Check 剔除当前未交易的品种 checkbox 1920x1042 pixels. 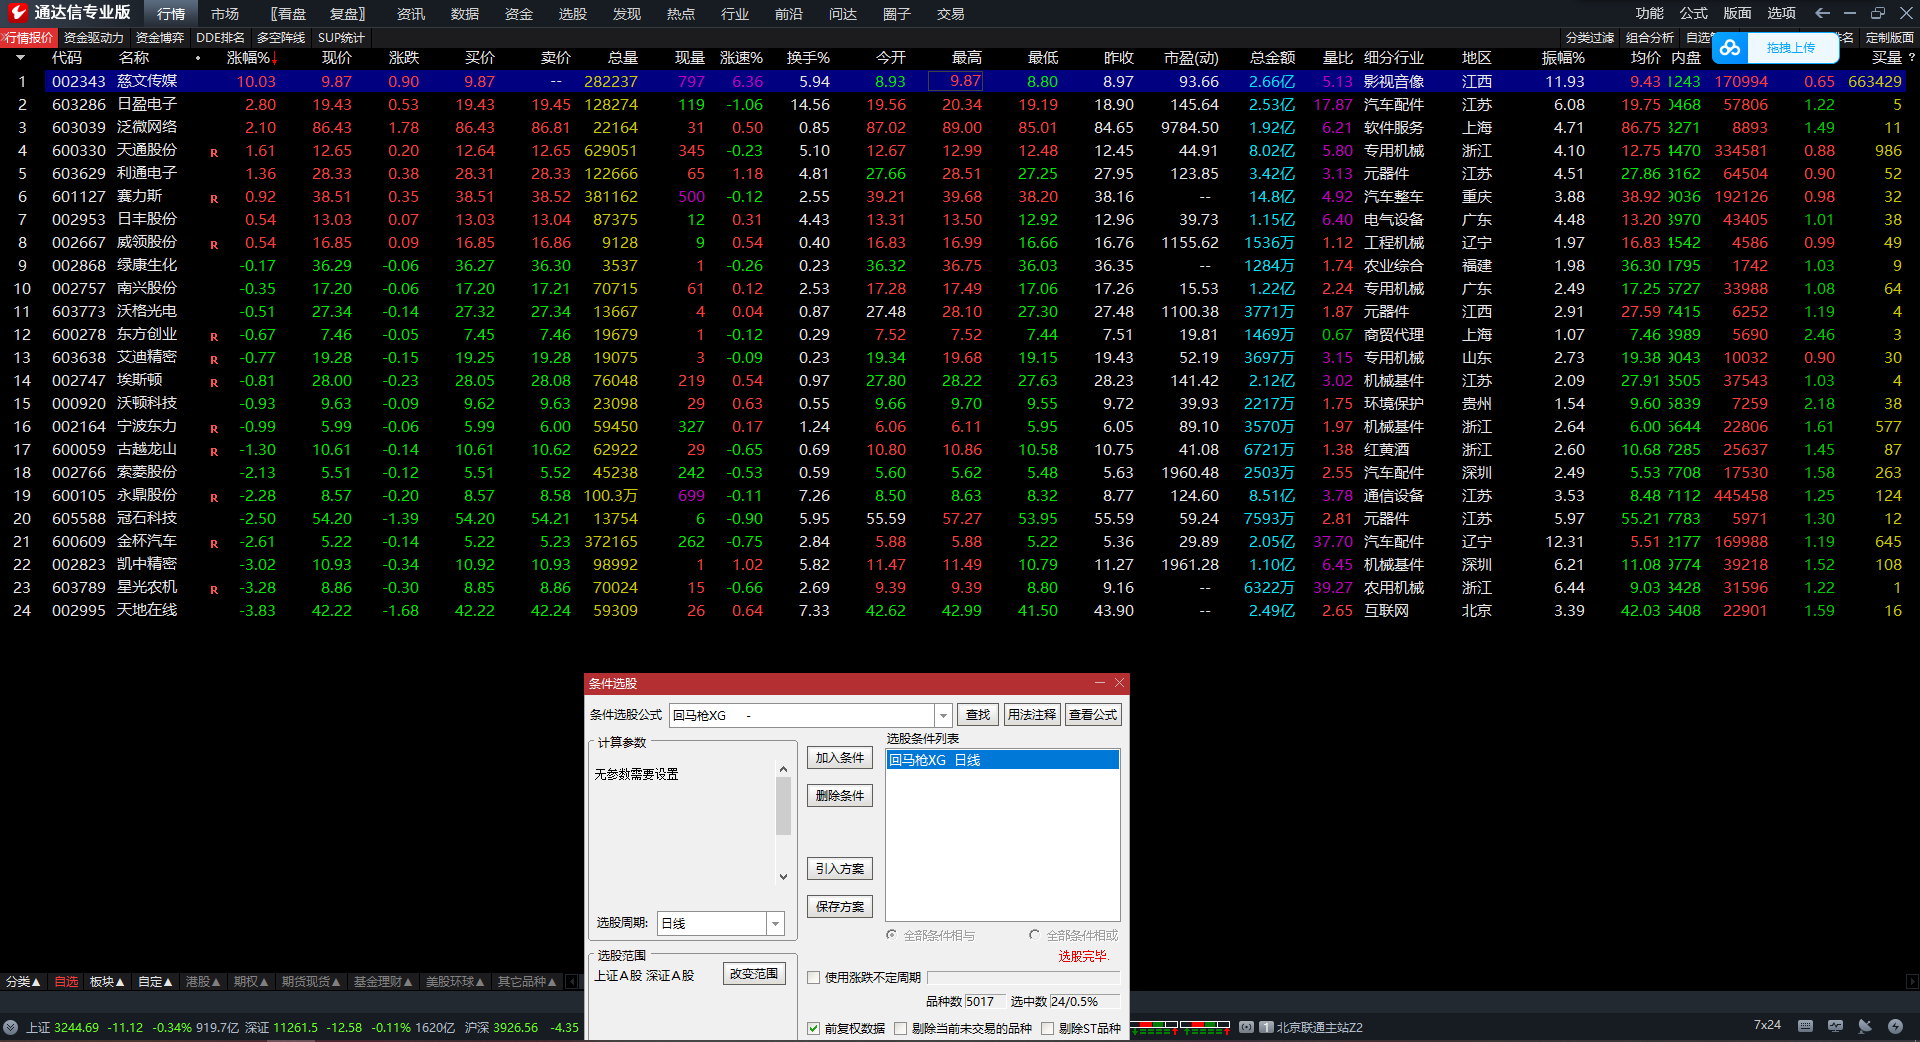(x=901, y=1029)
